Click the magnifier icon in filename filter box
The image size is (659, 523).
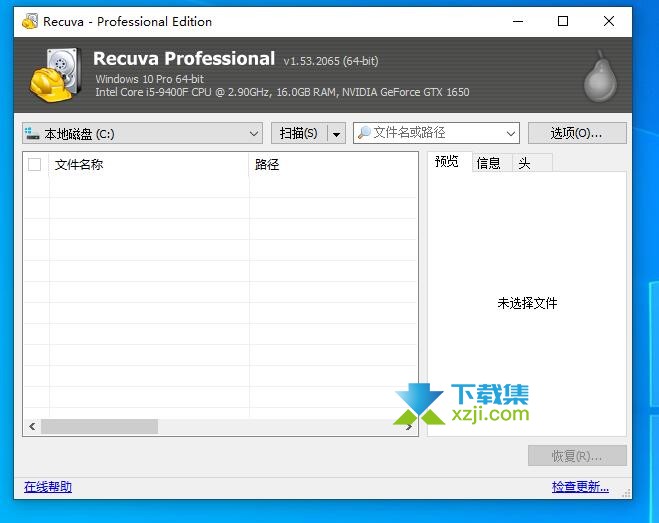point(364,132)
